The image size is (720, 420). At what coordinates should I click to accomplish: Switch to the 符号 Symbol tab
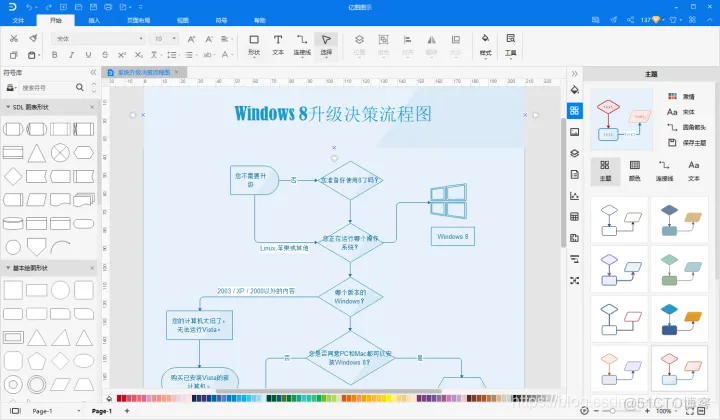221,20
